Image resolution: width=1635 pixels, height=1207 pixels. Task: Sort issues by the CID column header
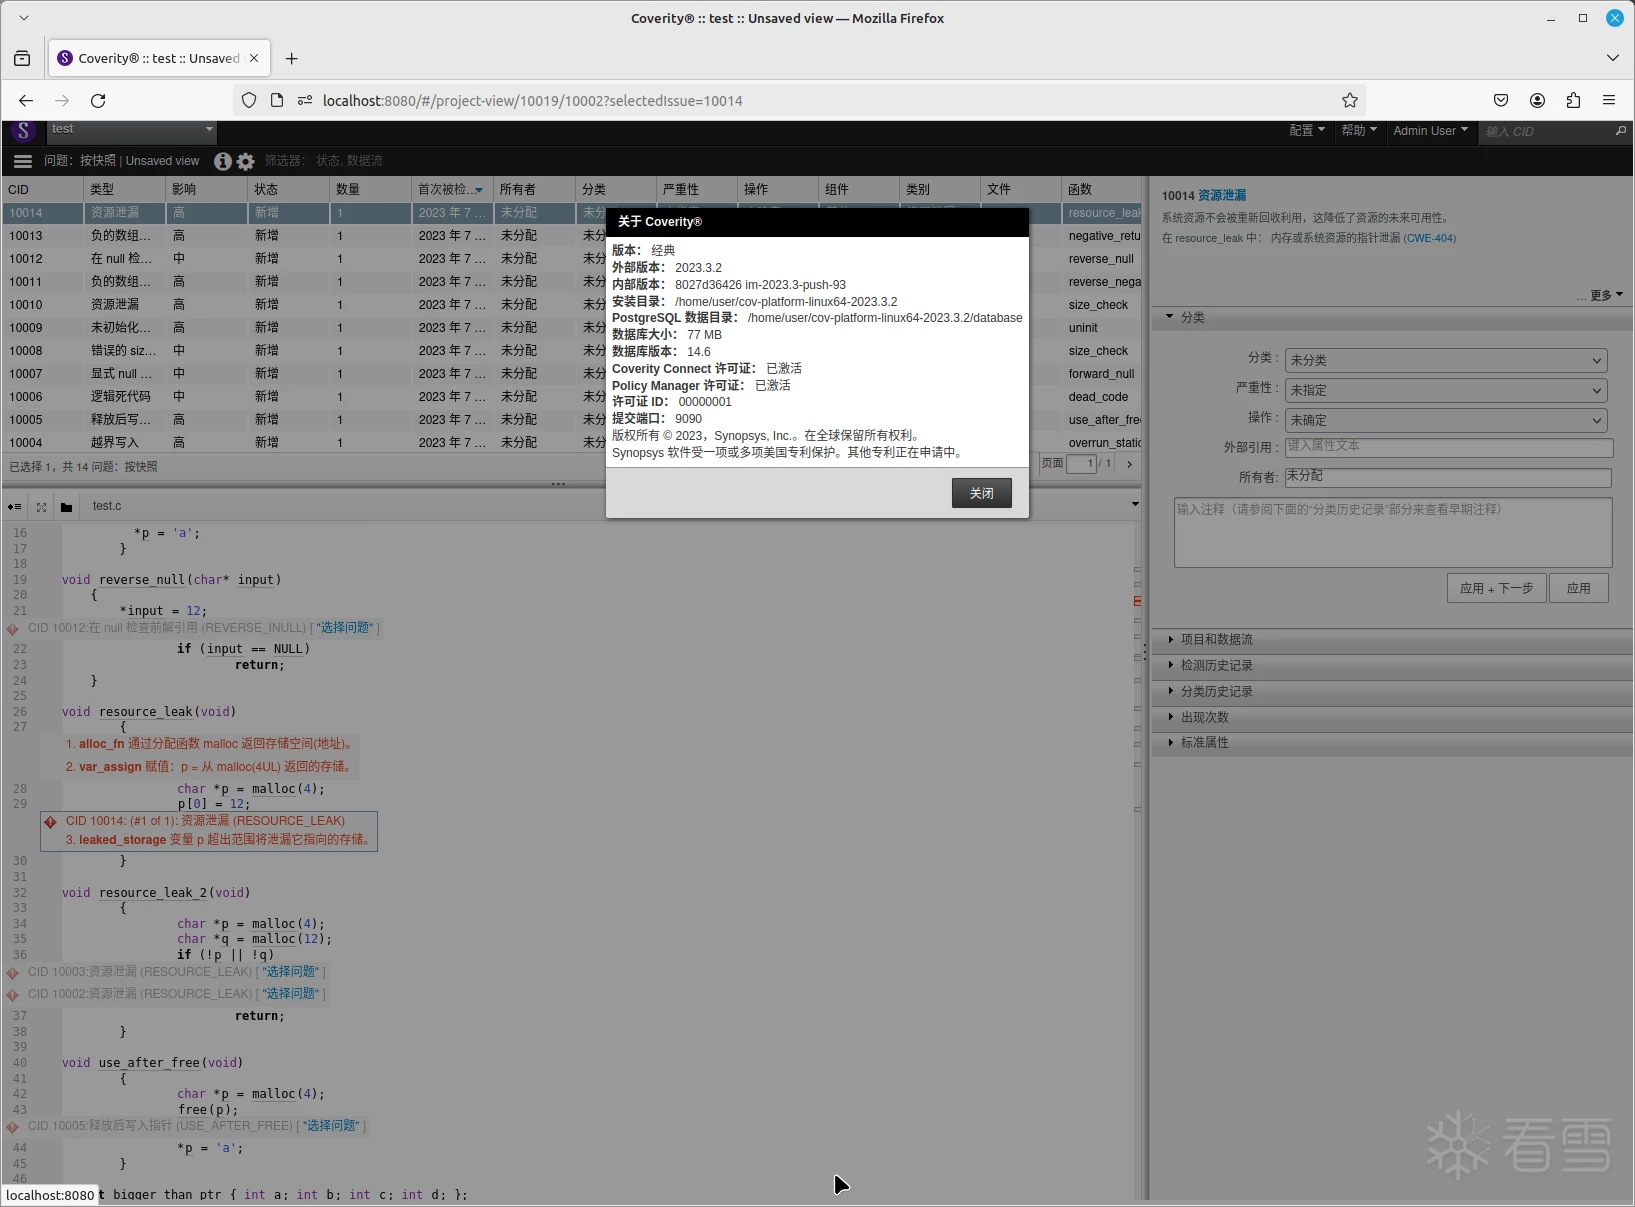tap(42, 189)
